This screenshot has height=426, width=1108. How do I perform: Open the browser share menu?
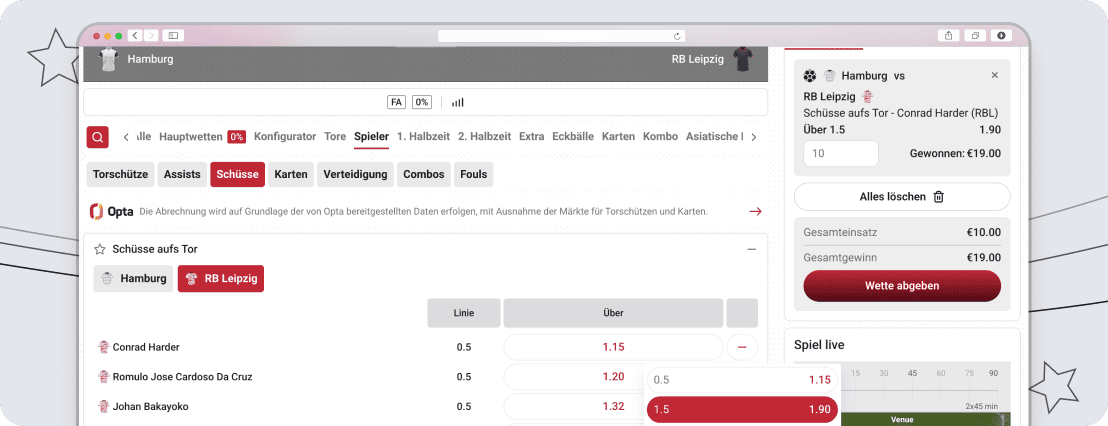pos(948,35)
